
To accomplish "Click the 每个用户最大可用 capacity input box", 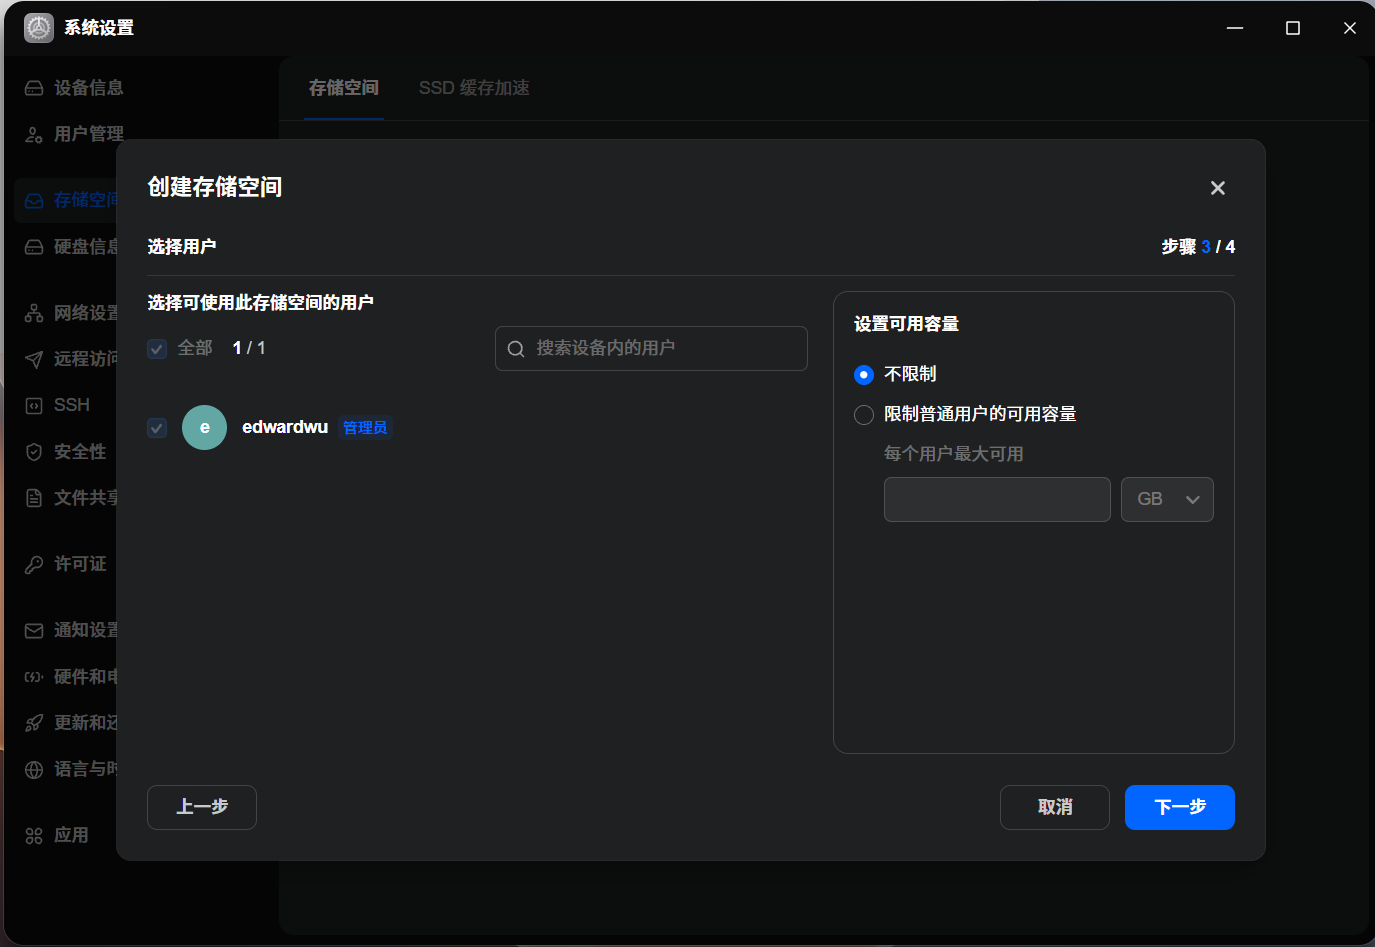I will point(997,499).
